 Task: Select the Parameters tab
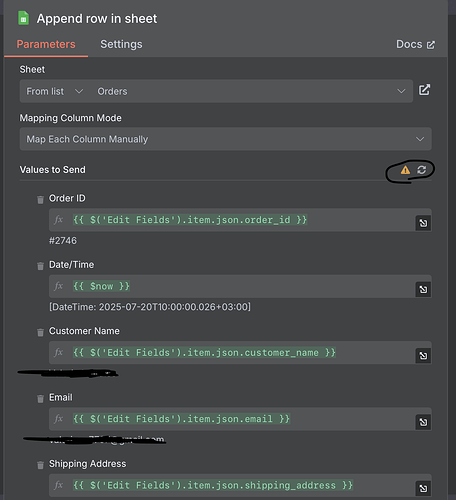[x=46, y=44]
